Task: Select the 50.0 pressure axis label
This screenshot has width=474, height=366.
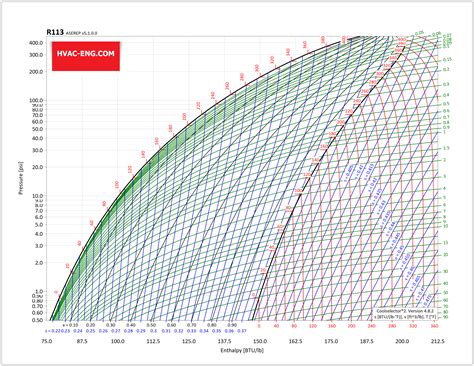Action: 38,129
